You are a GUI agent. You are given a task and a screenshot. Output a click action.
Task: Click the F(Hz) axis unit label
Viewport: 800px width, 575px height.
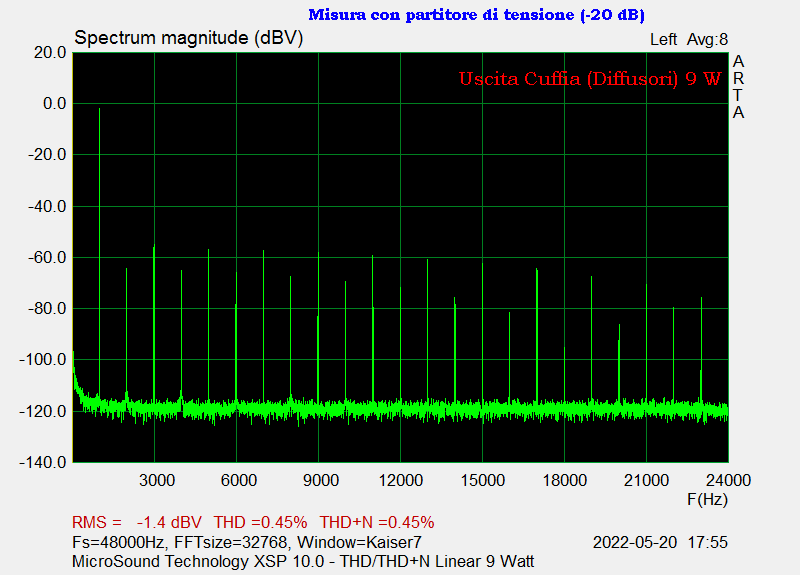pyautogui.click(x=708, y=499)
